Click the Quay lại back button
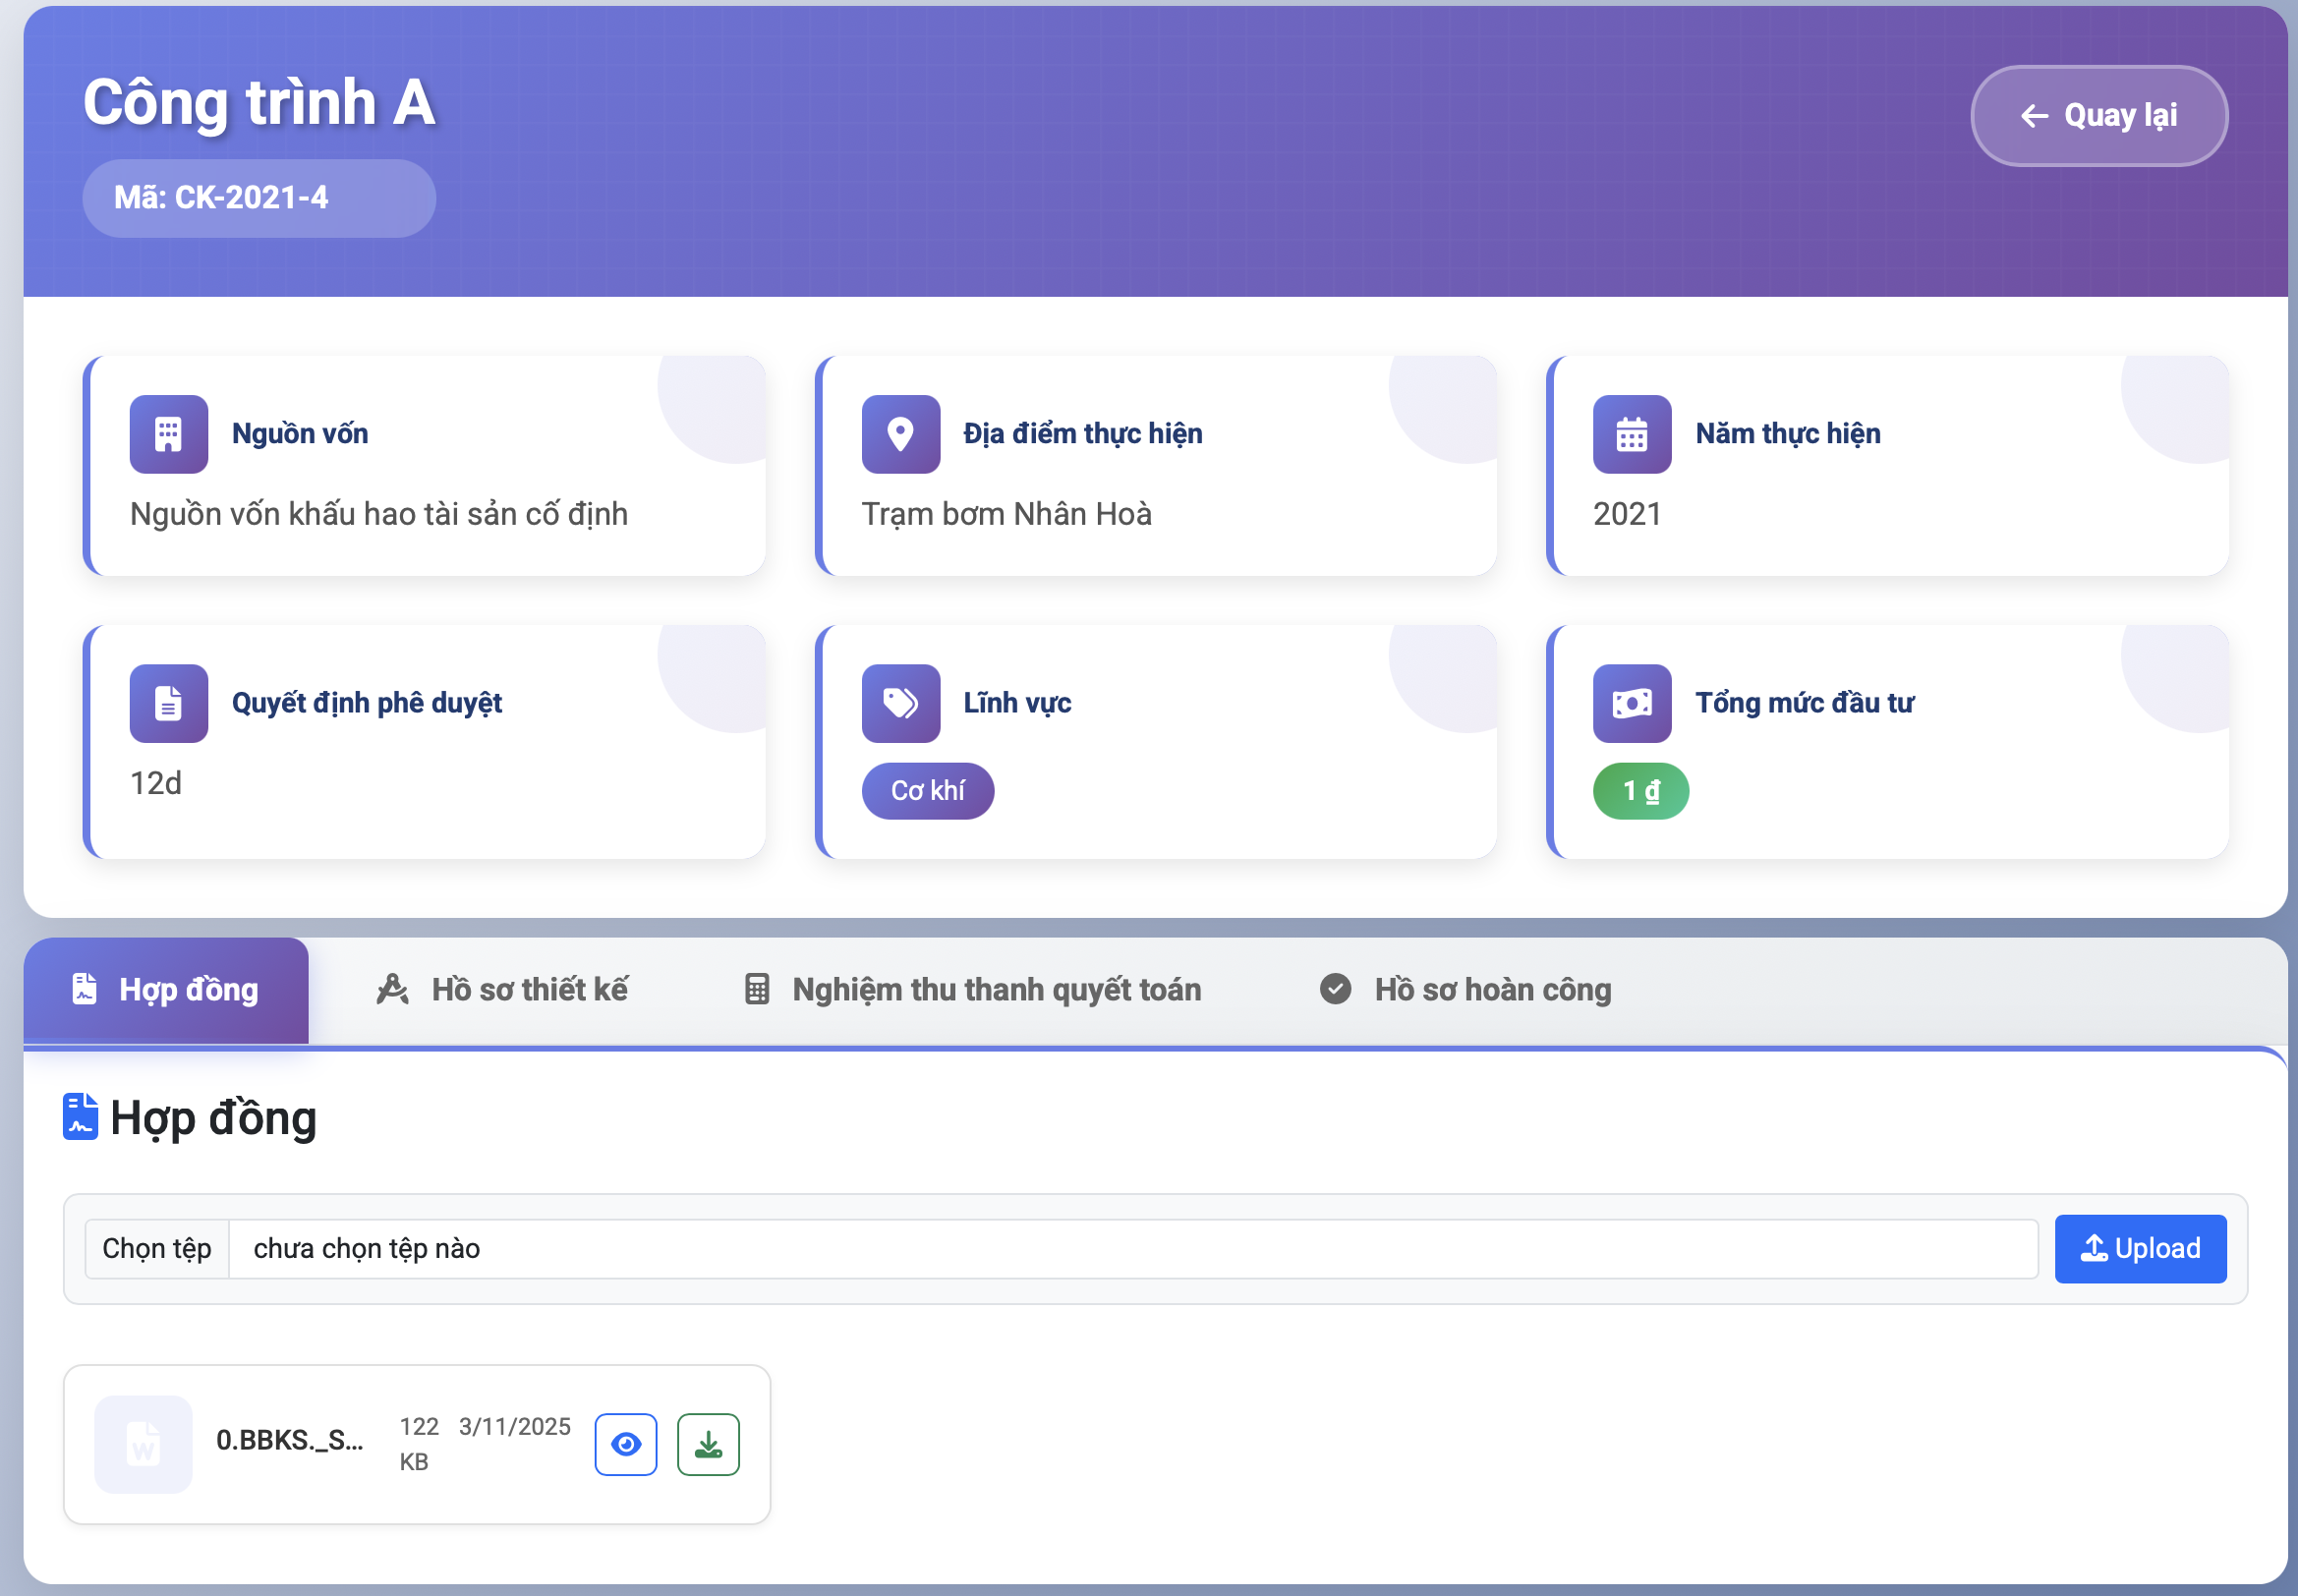 coord(2098,116)
